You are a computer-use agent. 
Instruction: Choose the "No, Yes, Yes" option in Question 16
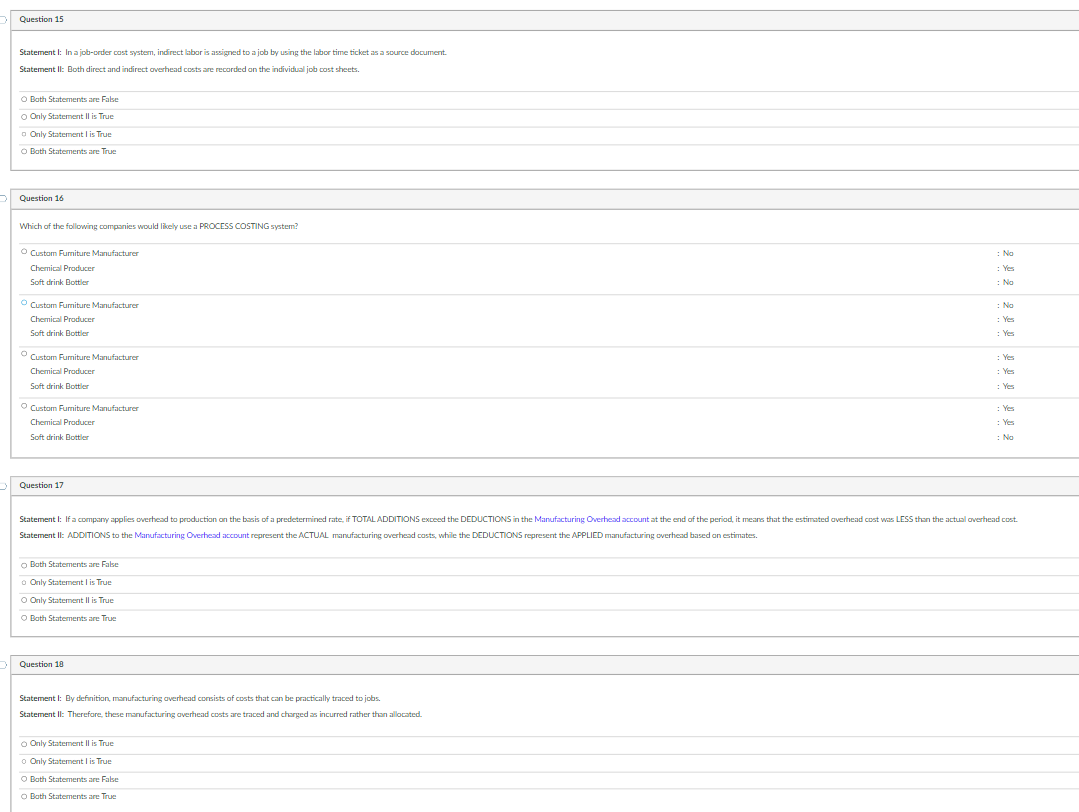click(x=23, y=304)
